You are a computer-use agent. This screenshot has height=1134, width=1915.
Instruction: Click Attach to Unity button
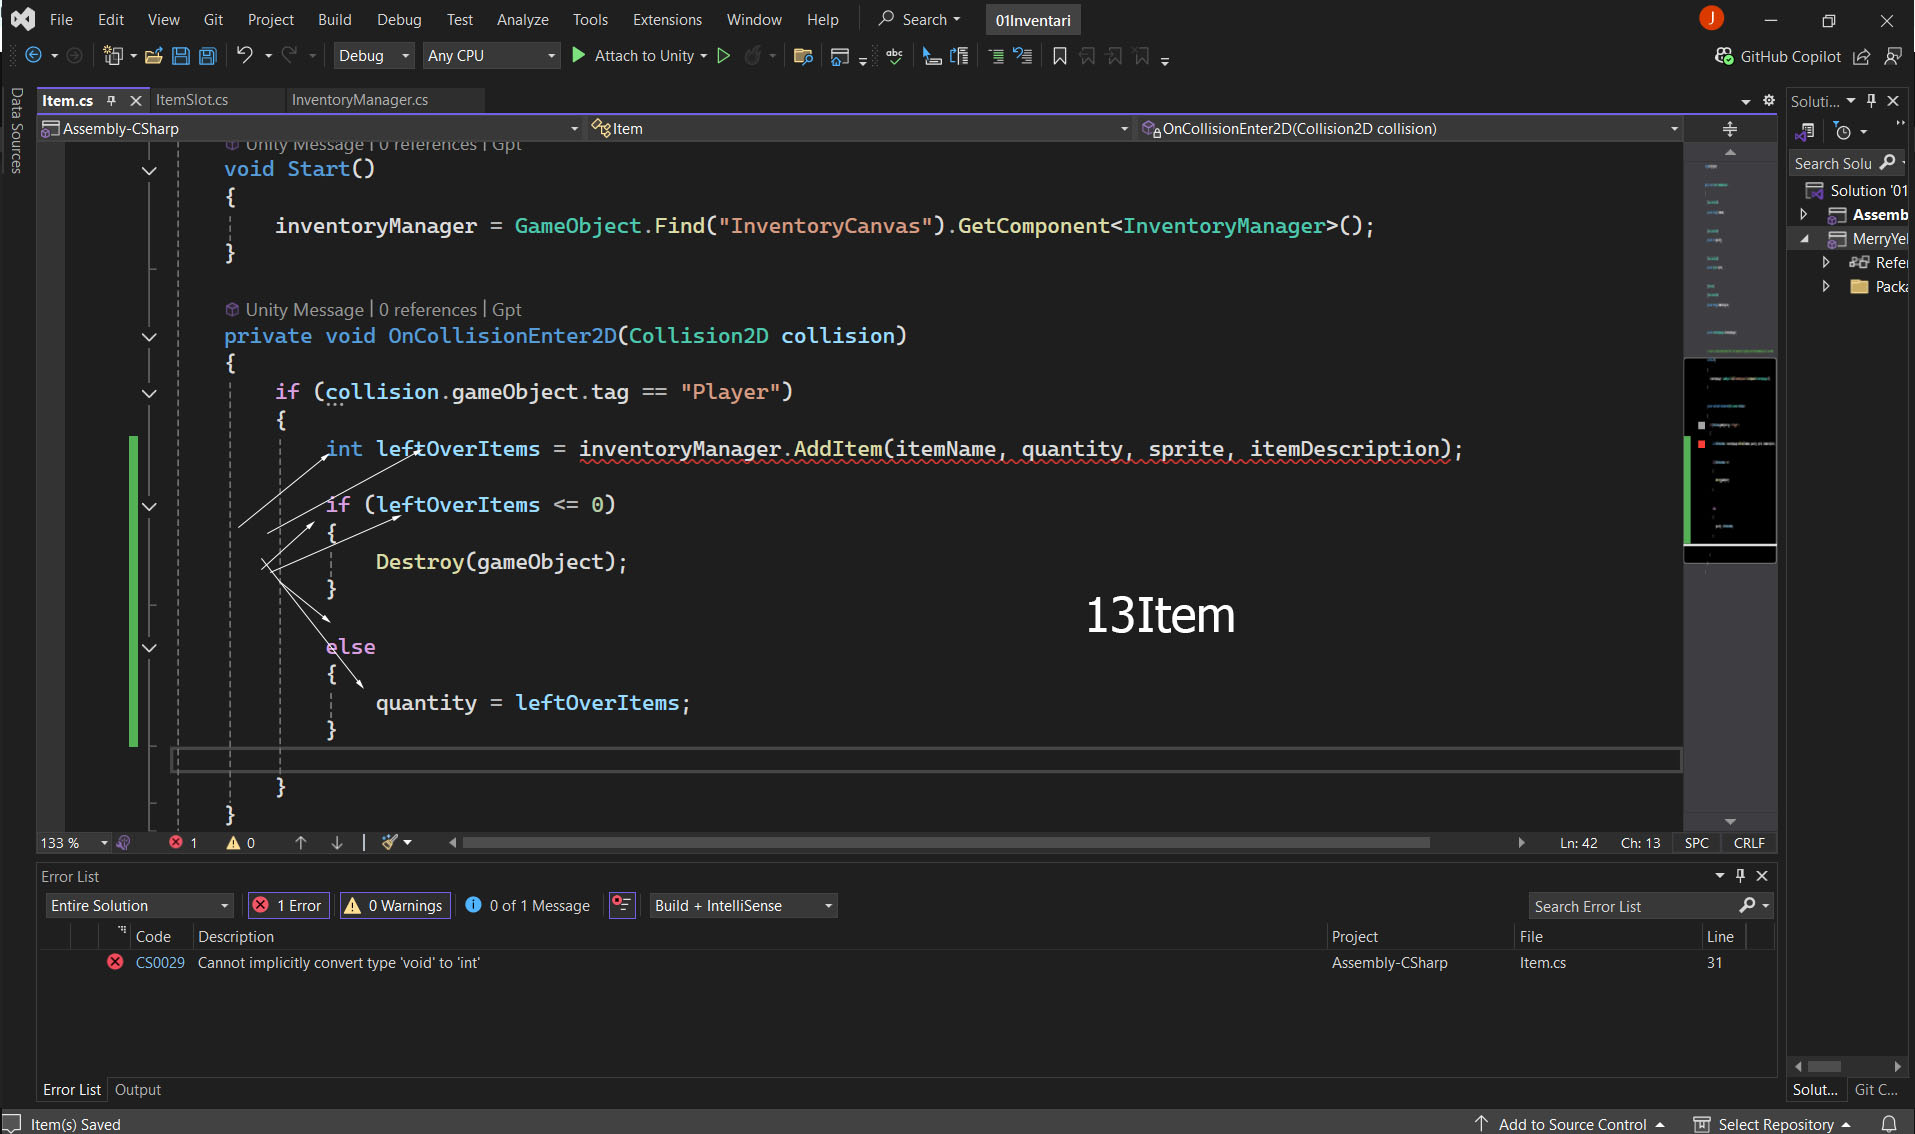[642, 56]
